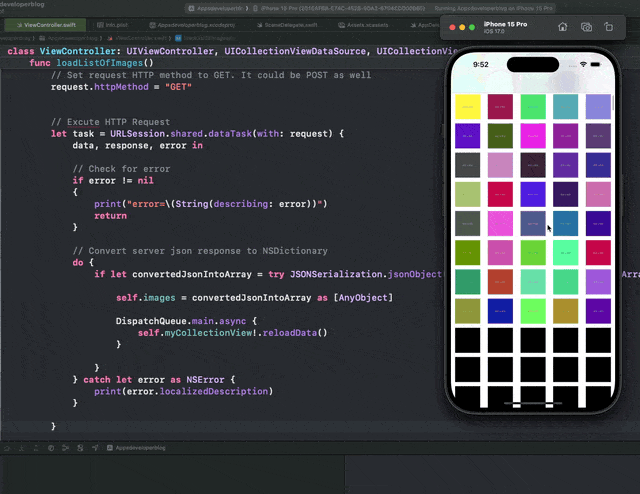Click the "loadListOfImages" function name
640x494 pixels.
100,63
